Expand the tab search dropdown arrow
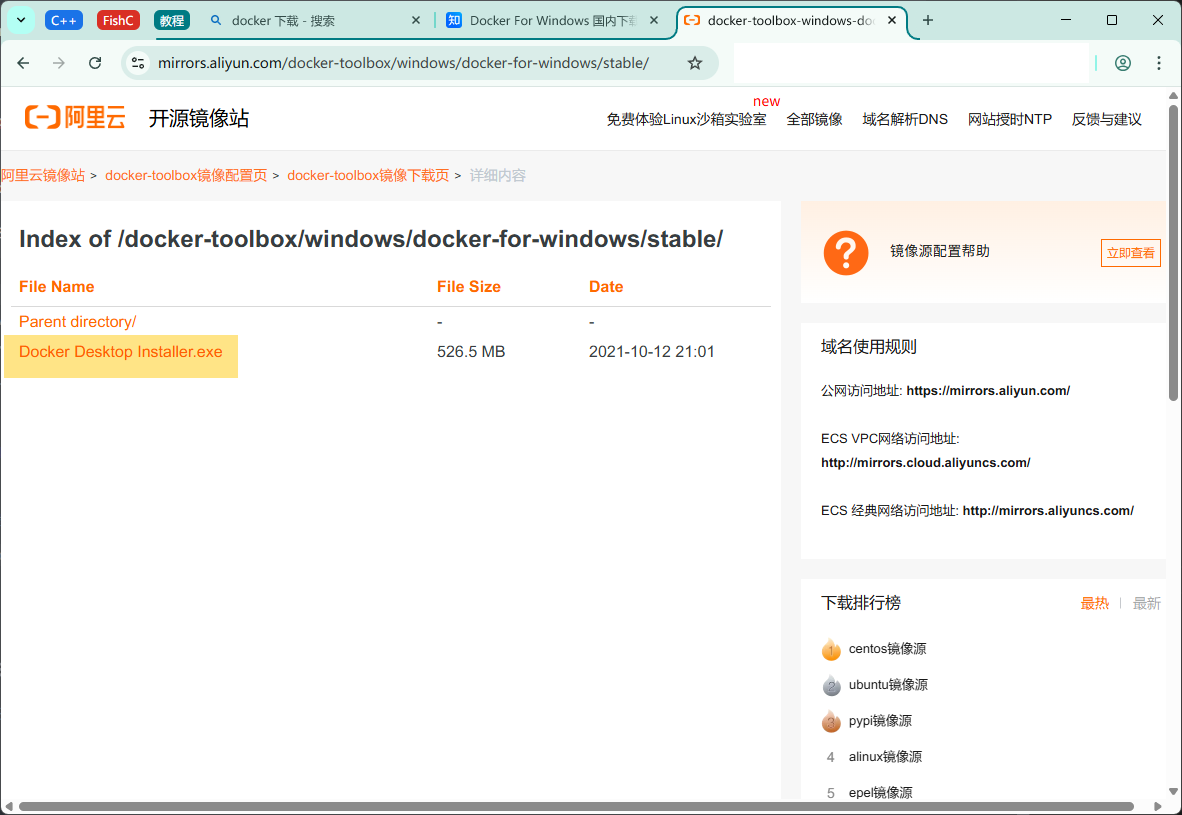This screenshot has width=1182, height=815. [x=21, y=20]
